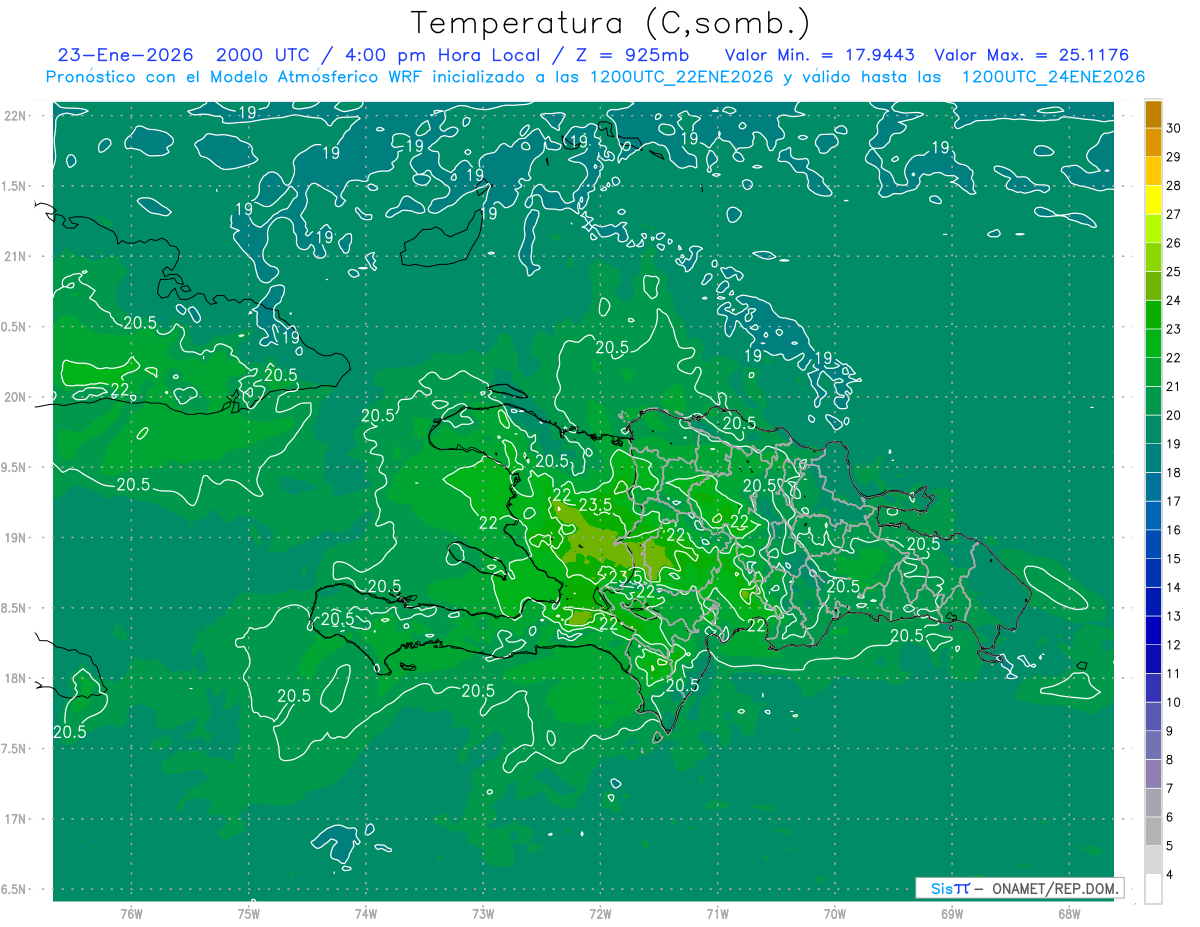Viewport: 1200px width, 927px height.
Task: Select the dark blue swatch between 12 and 13
Action: (x=1153, y=630)
